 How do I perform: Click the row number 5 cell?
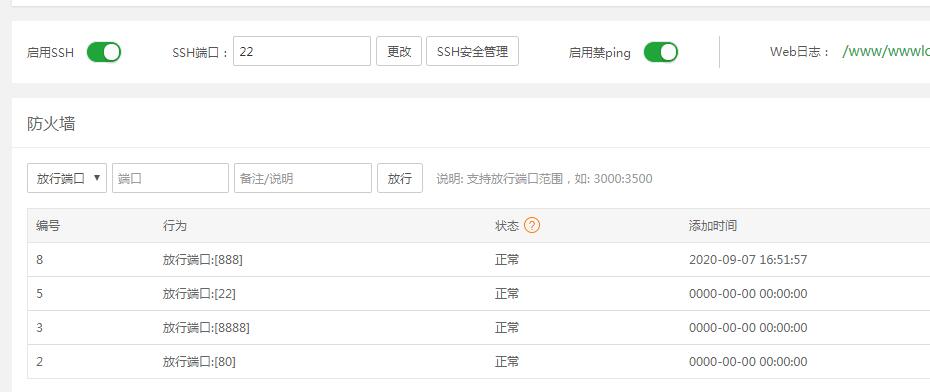tap(39, 294)
